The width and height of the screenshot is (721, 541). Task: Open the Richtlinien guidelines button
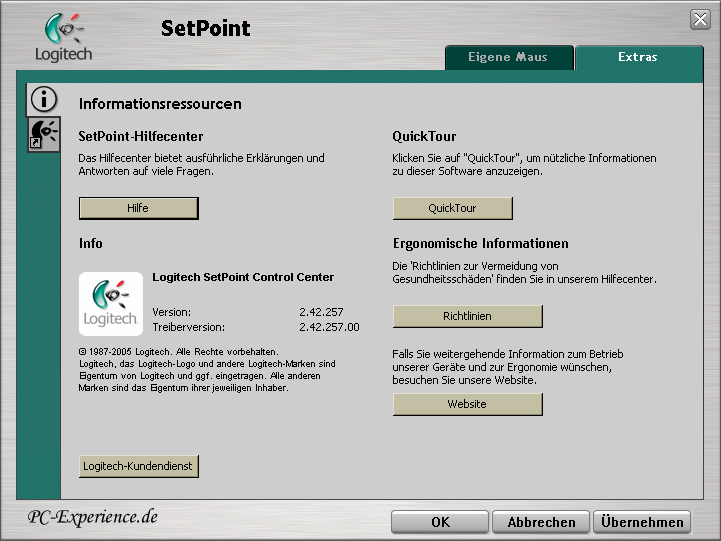468,316
